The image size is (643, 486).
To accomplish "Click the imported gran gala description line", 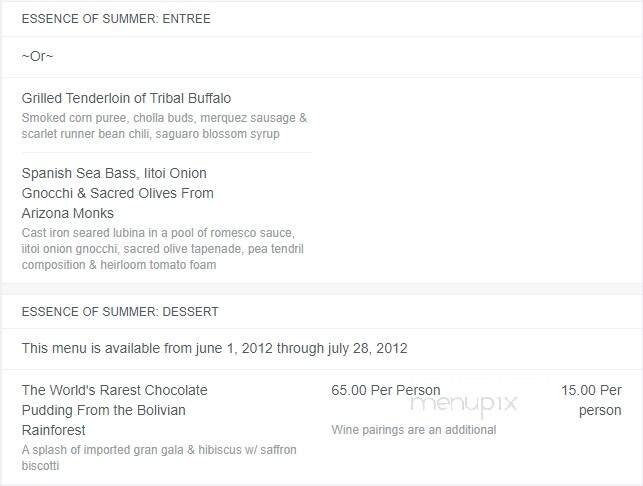I will click(x=159, y=450).
